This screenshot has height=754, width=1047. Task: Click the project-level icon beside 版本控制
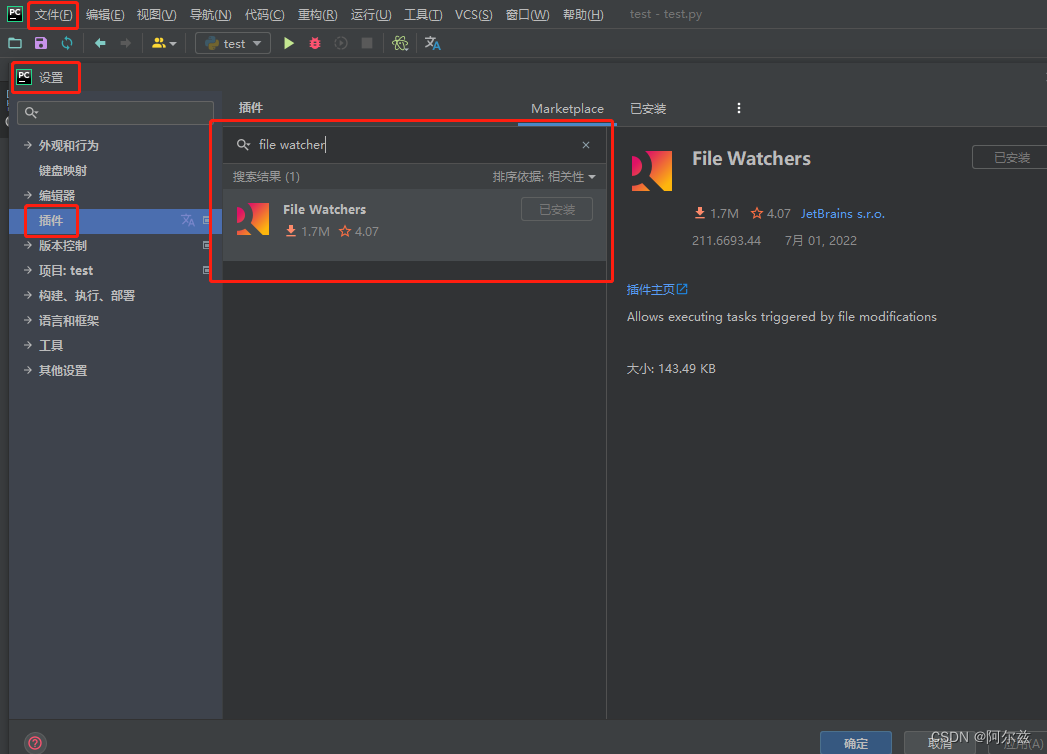pyautogui.click(x=206, y=245)
